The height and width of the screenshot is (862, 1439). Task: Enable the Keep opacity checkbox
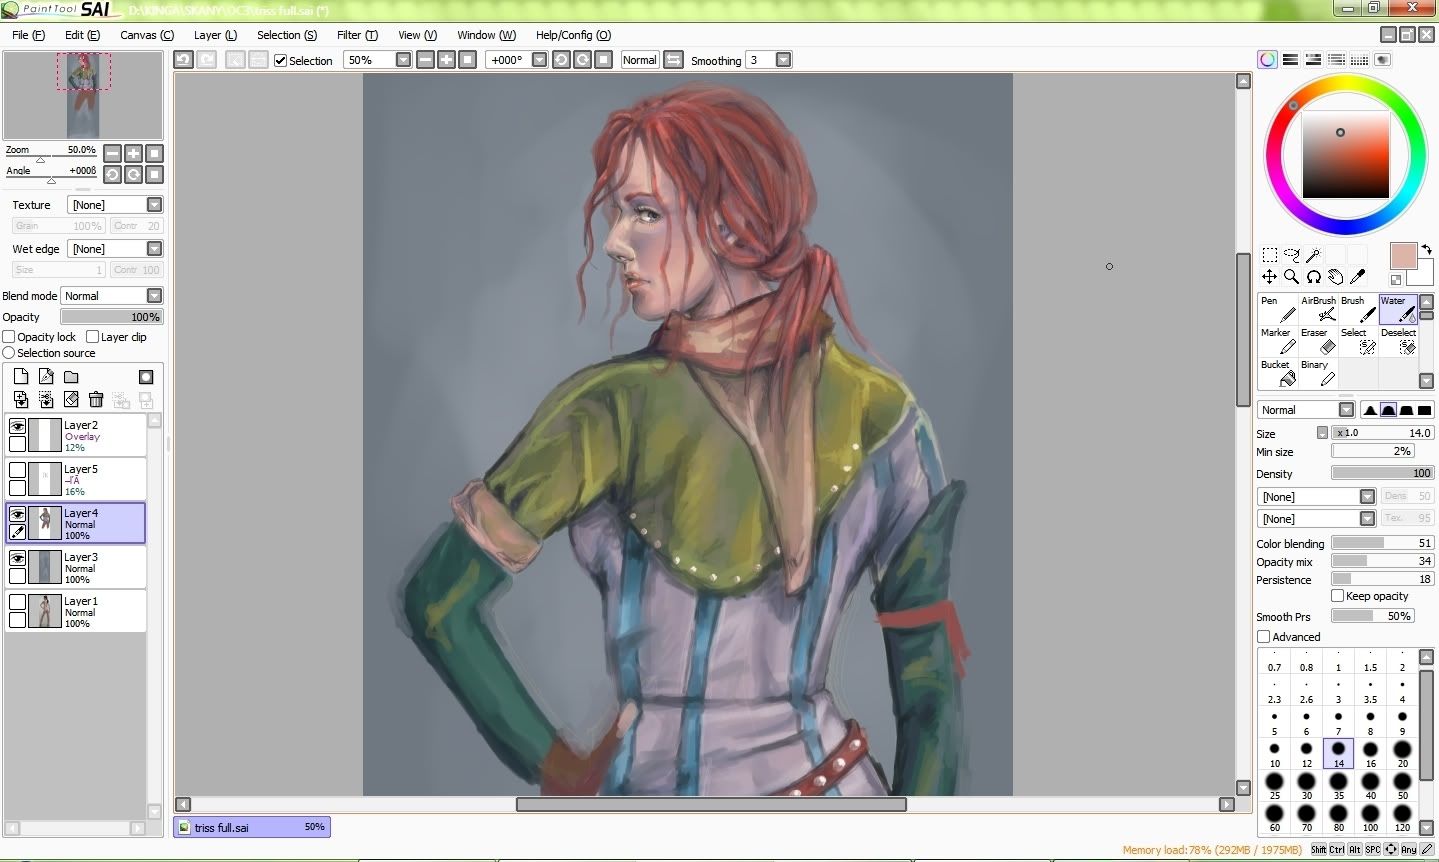(1337, 596)
